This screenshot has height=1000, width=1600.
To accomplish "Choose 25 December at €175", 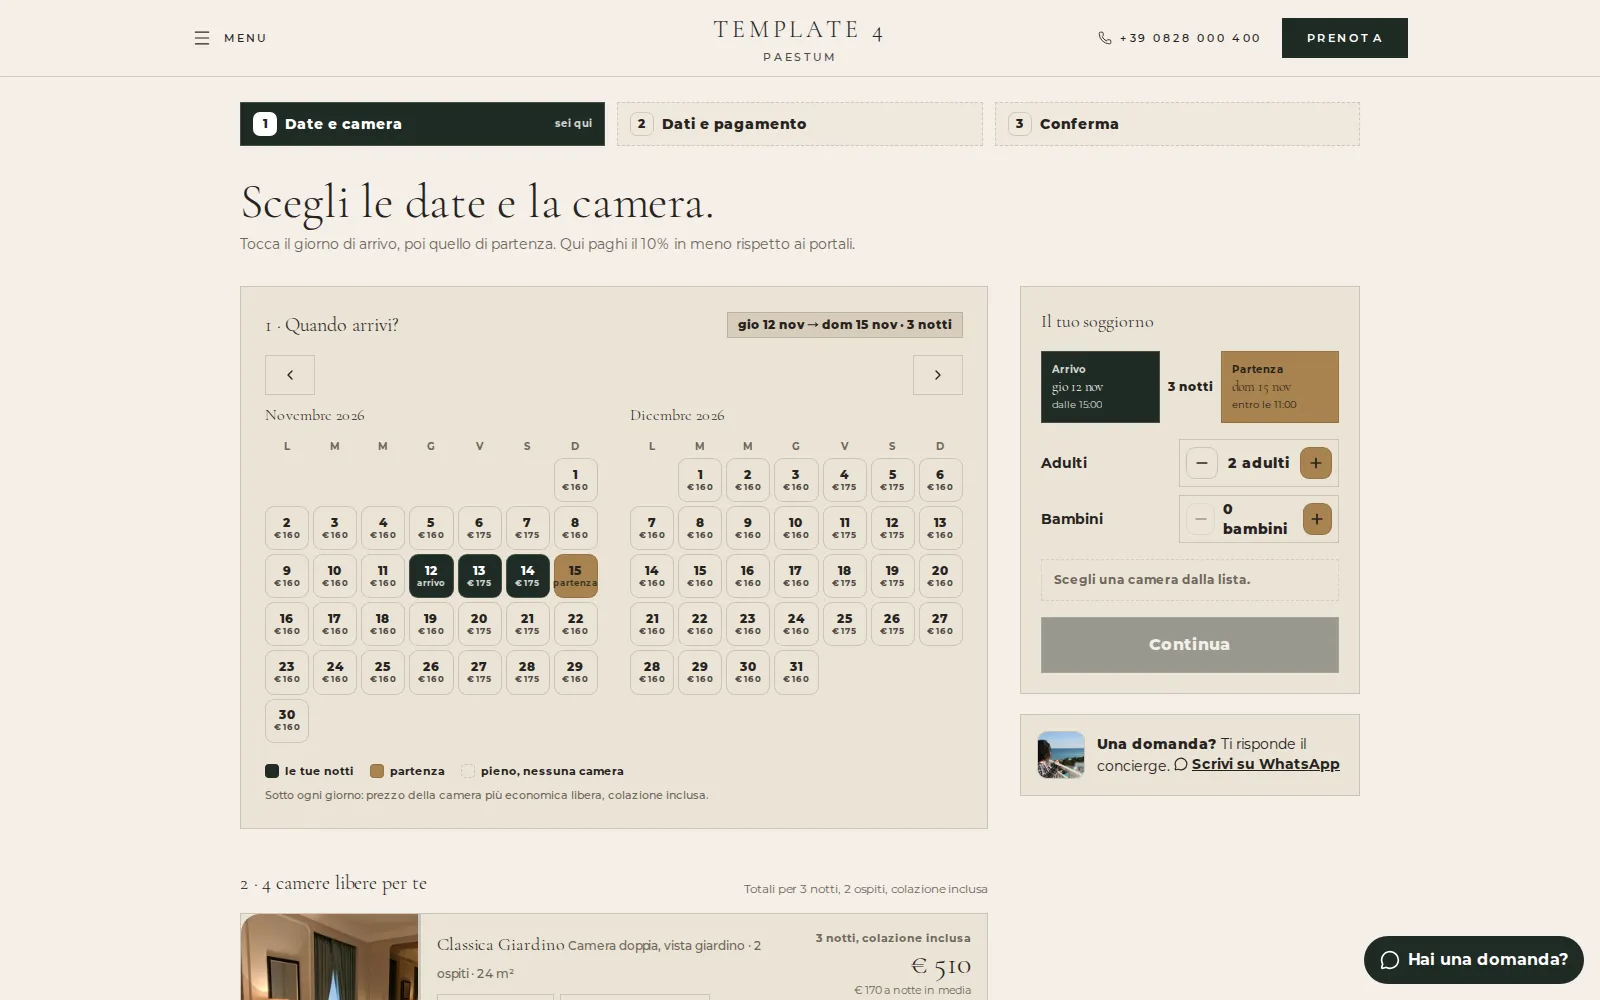I will coord(844,624).
